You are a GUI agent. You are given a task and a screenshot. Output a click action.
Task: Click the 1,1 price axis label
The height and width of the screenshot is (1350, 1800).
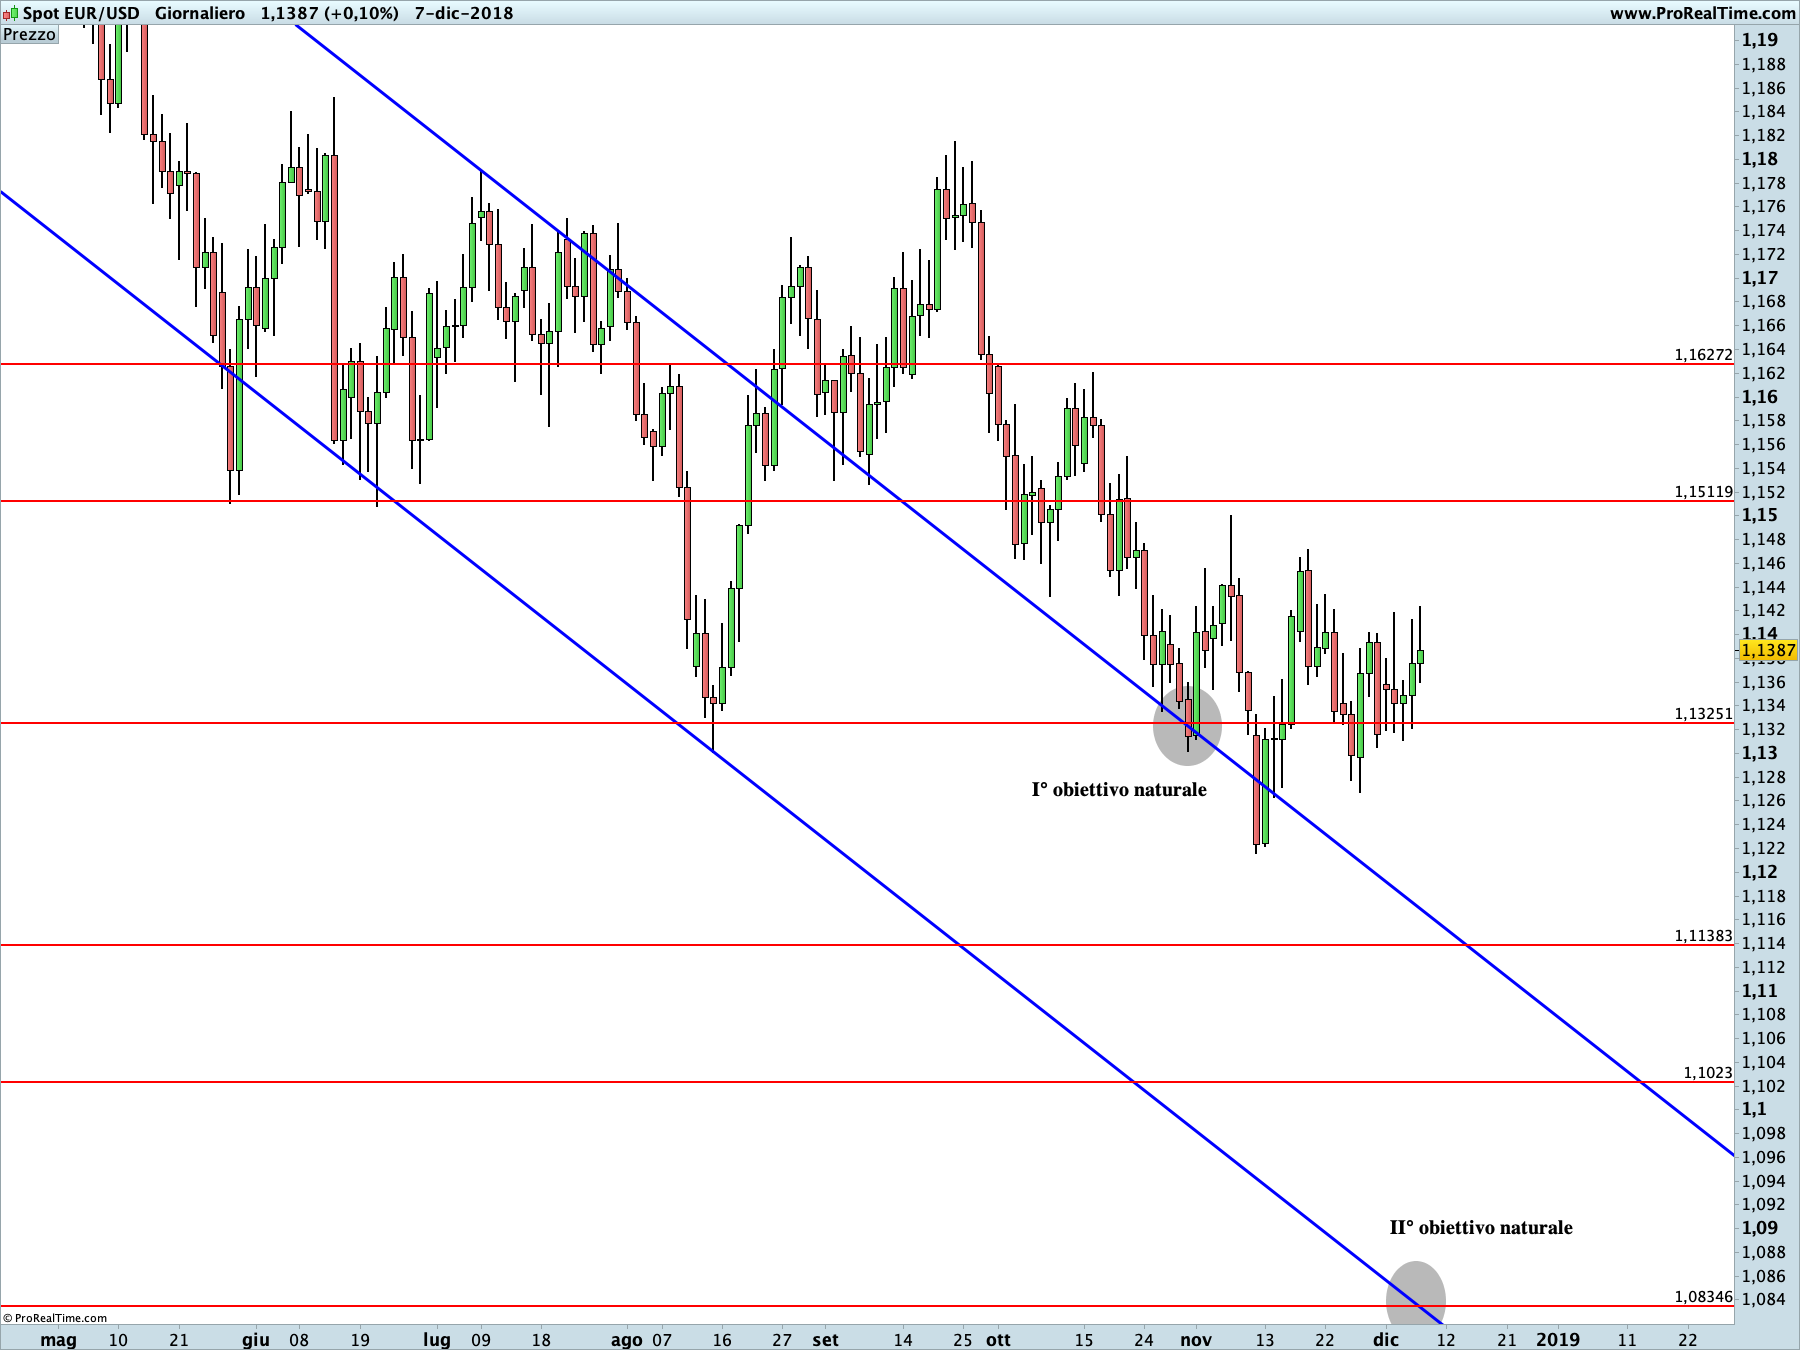pos(1754,1109)
